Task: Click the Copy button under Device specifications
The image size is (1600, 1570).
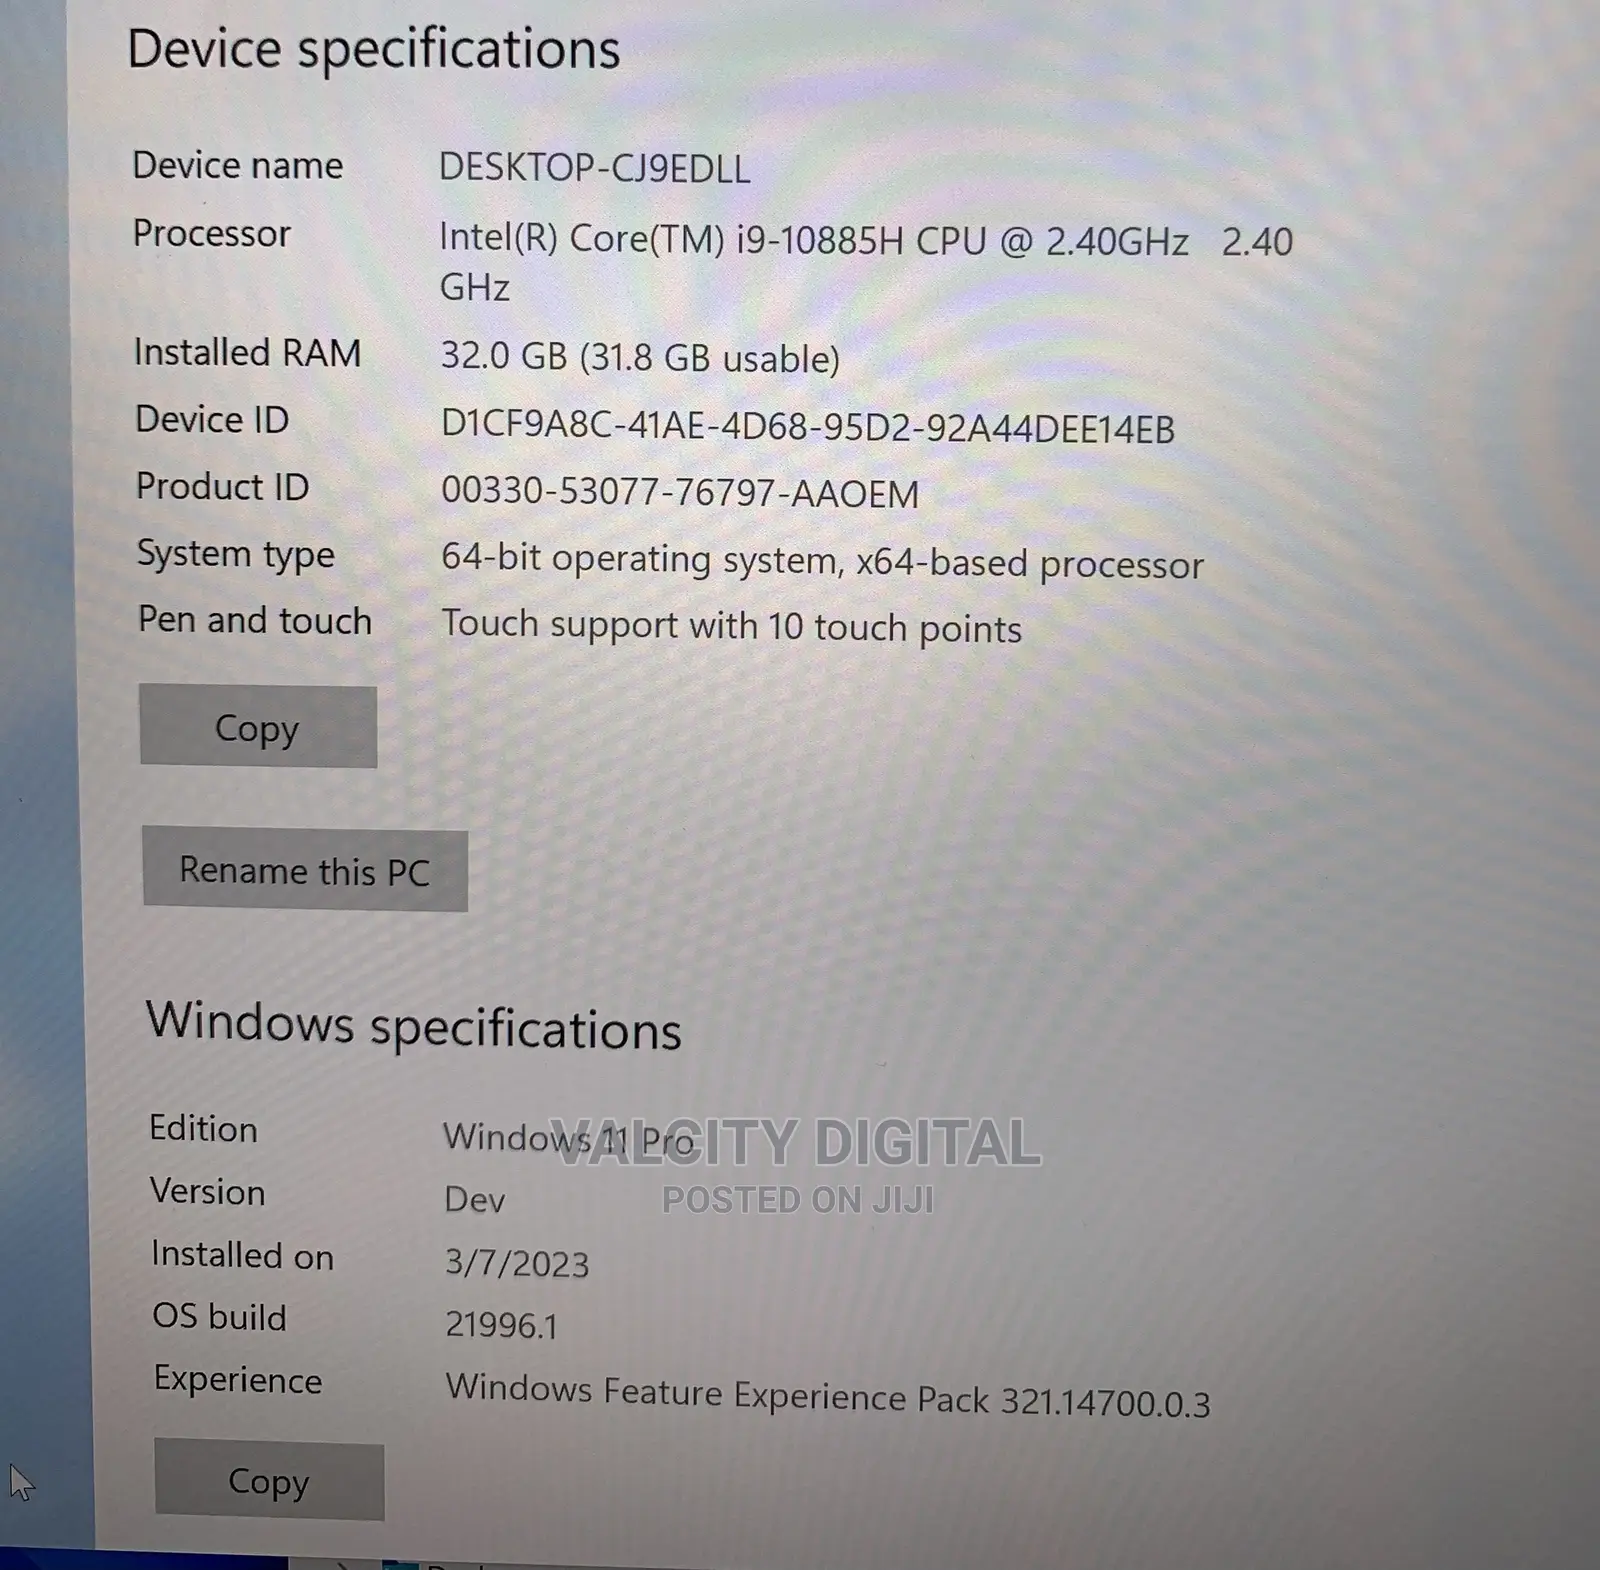Action: 258,727
